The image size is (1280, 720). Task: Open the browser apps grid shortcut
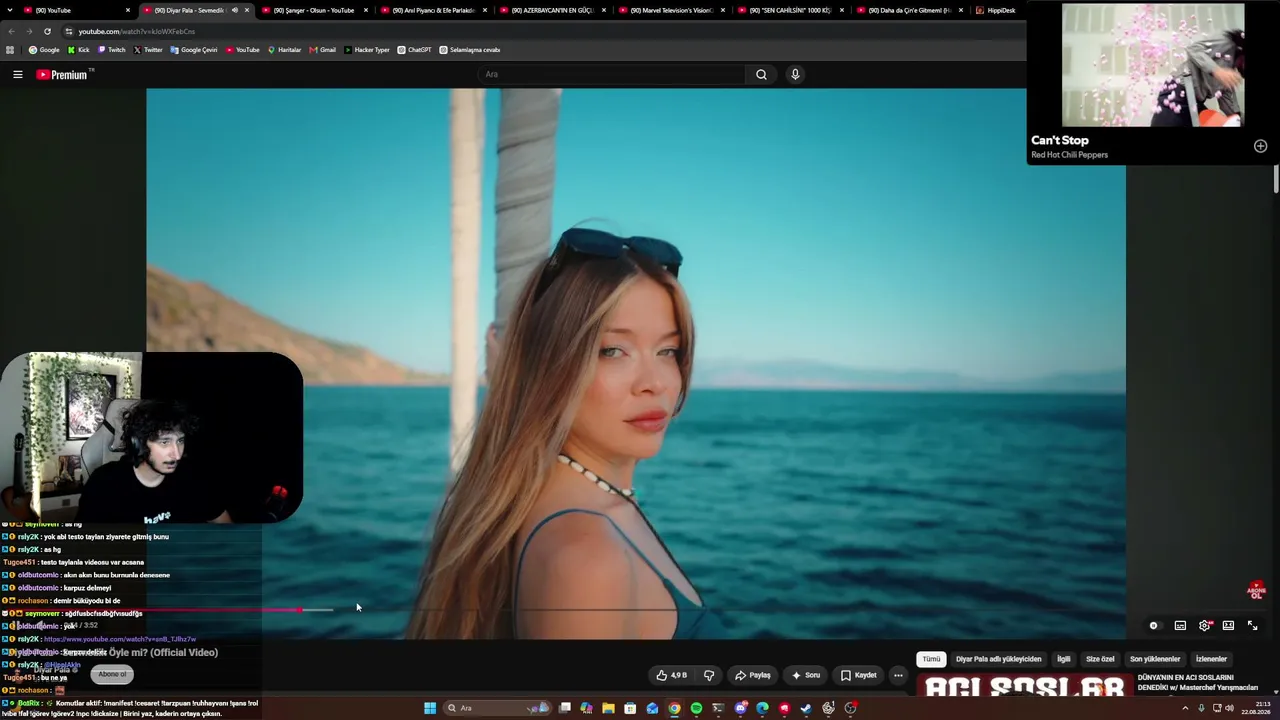pyautogui.click(x=10, y=50)
